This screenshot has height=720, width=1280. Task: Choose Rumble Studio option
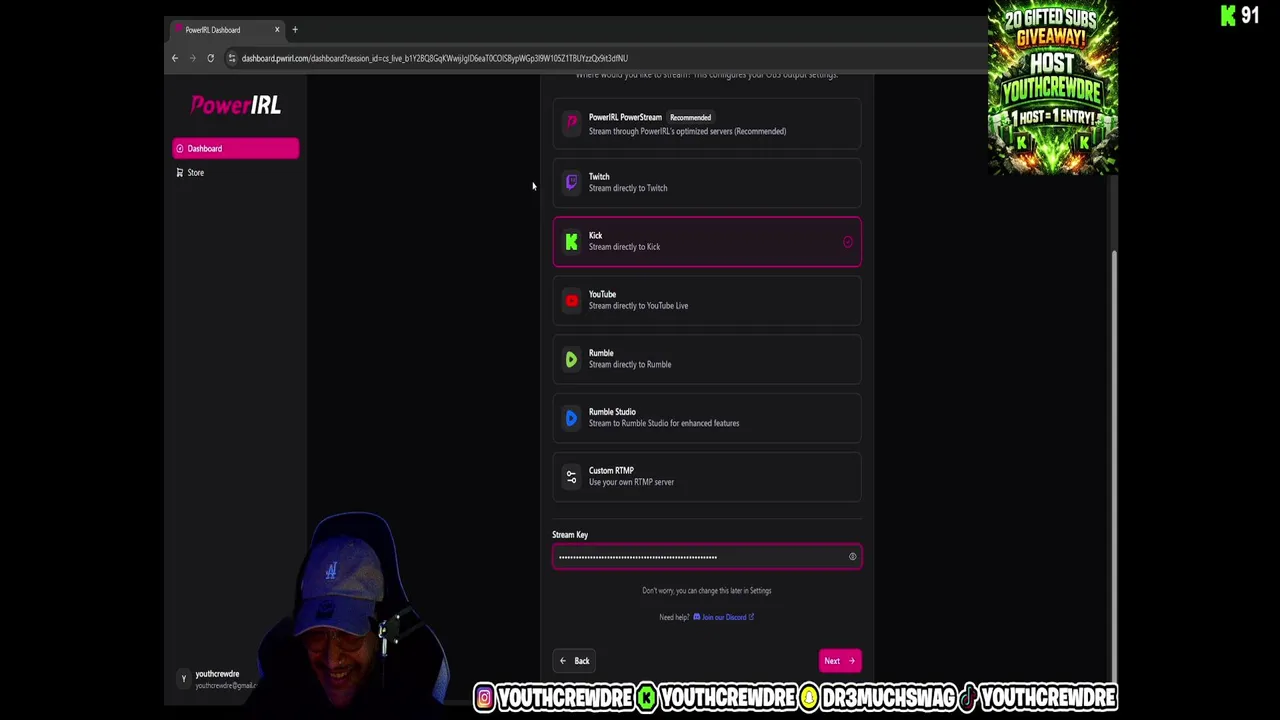pyautogui.click(x=707, y=418)
